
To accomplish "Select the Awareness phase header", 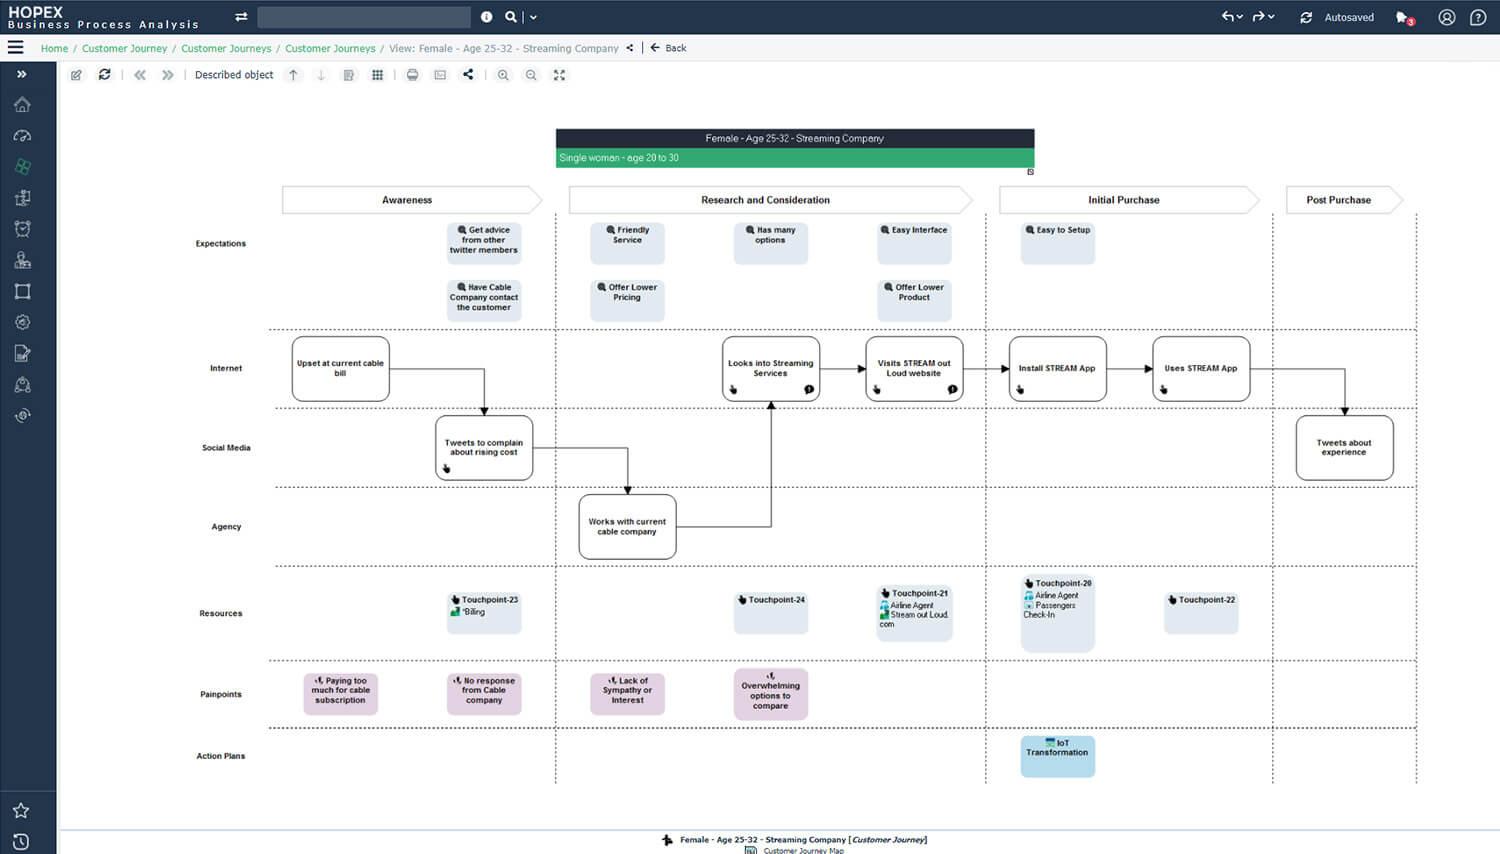I will point(411,200).
